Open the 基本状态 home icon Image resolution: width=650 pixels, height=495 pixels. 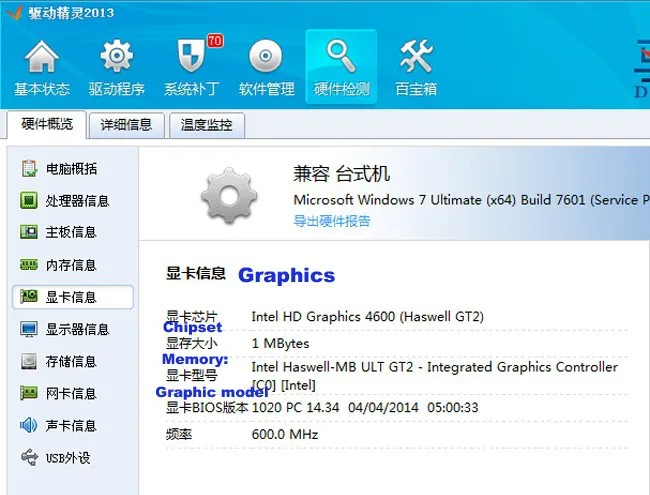(41, 56)
